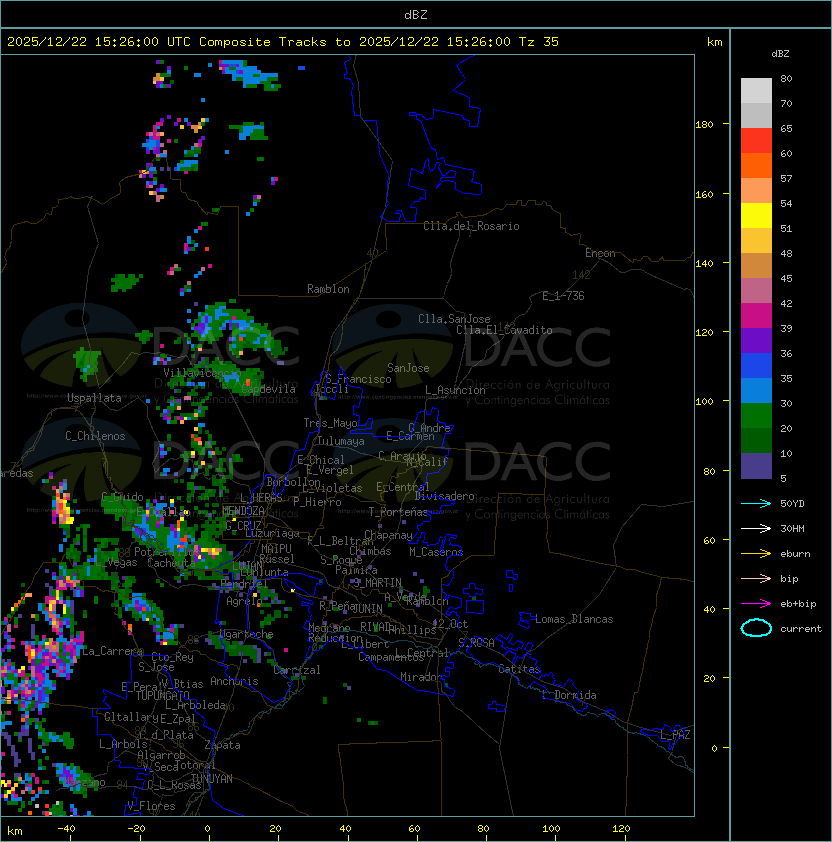Click the 'E_1-736' map label
Image resolution: width=832 pixels, height=842 pixels.
pyautogui.click(x=563, y=296)
